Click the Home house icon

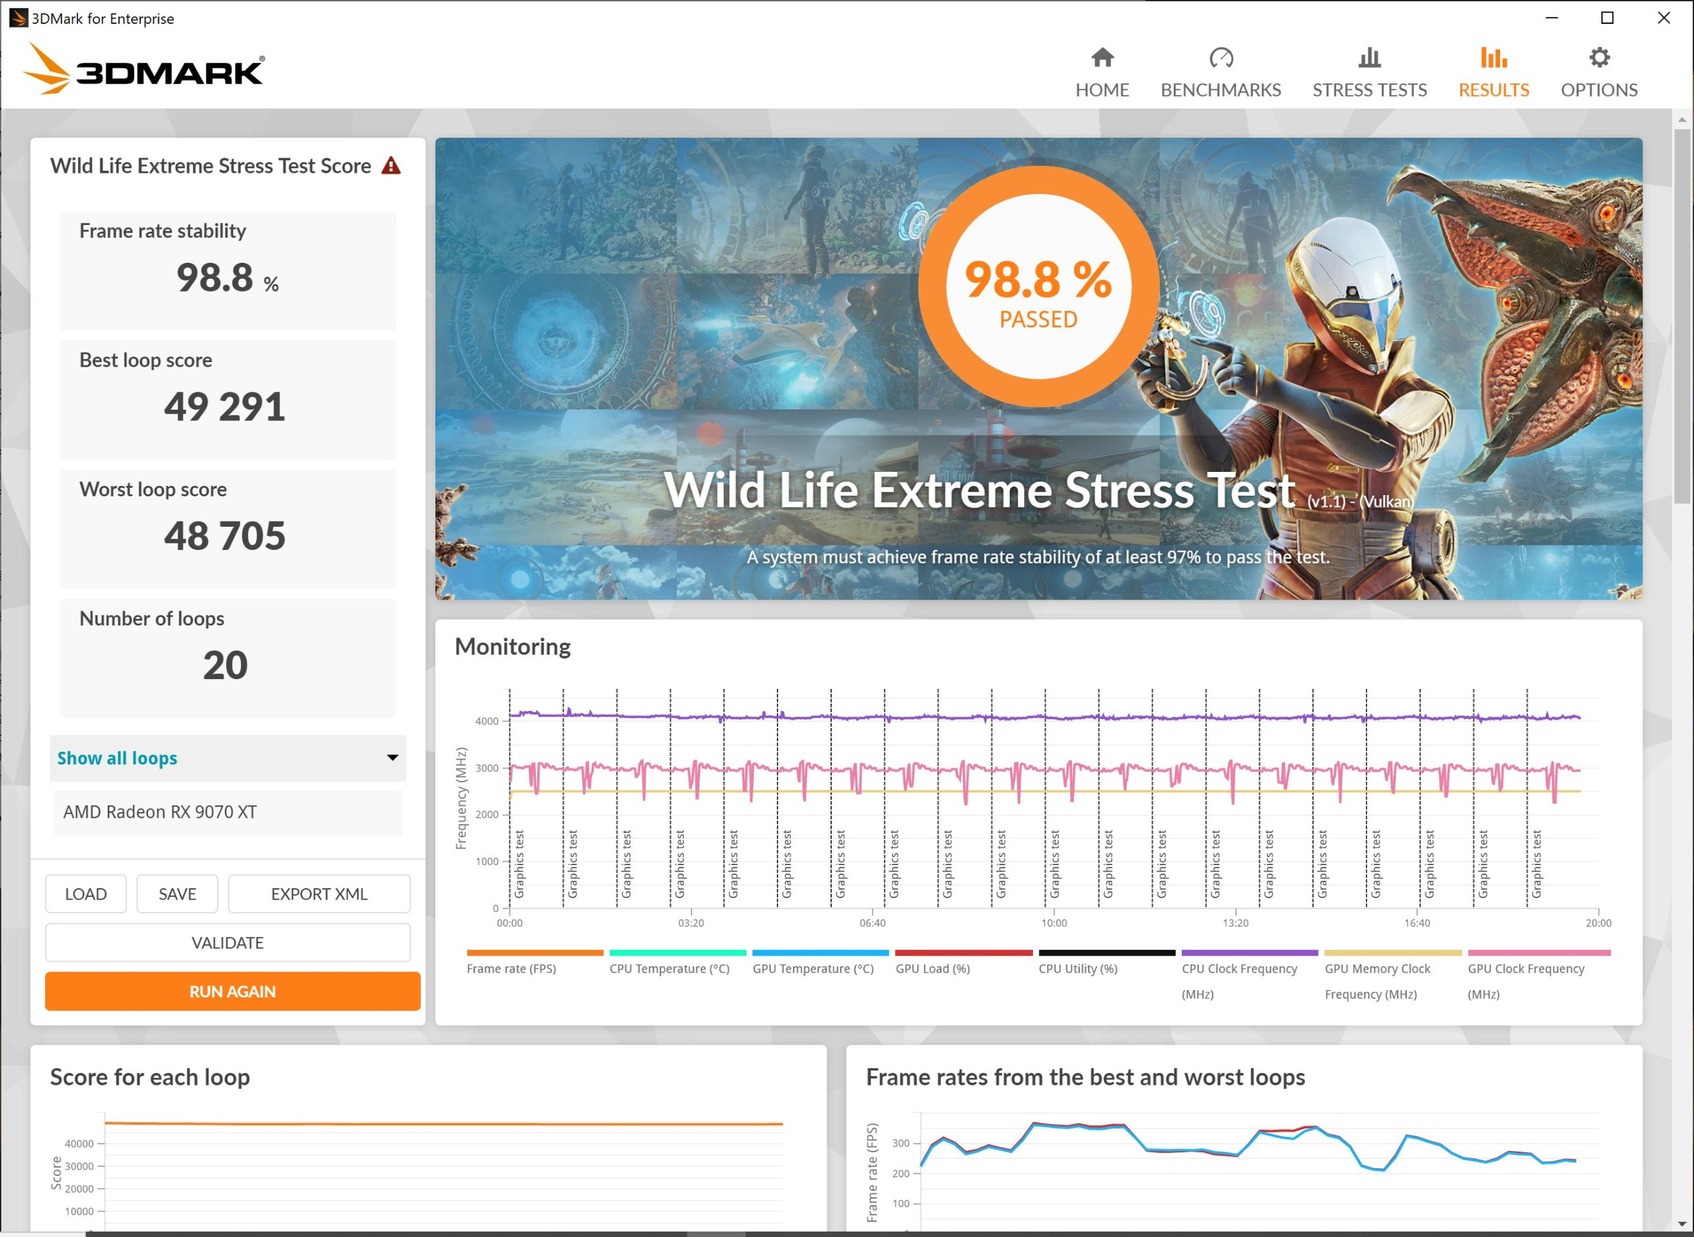click(x=1102, y=57)
